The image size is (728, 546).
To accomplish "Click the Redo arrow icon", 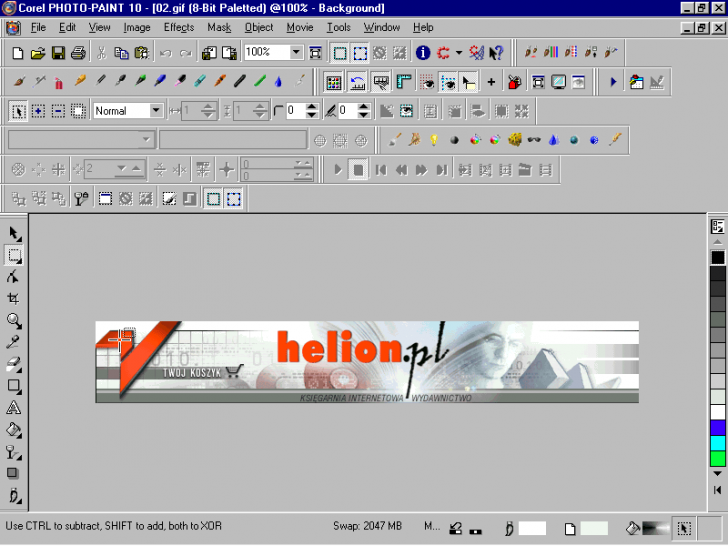I will coord(186,53).
